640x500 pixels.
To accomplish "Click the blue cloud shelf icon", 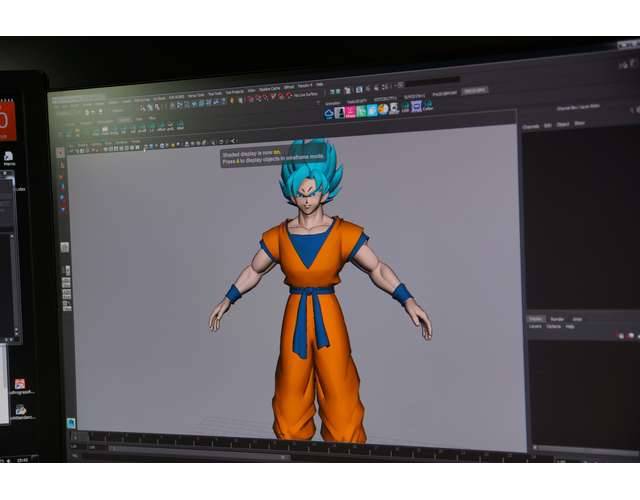I will point(329,113).
